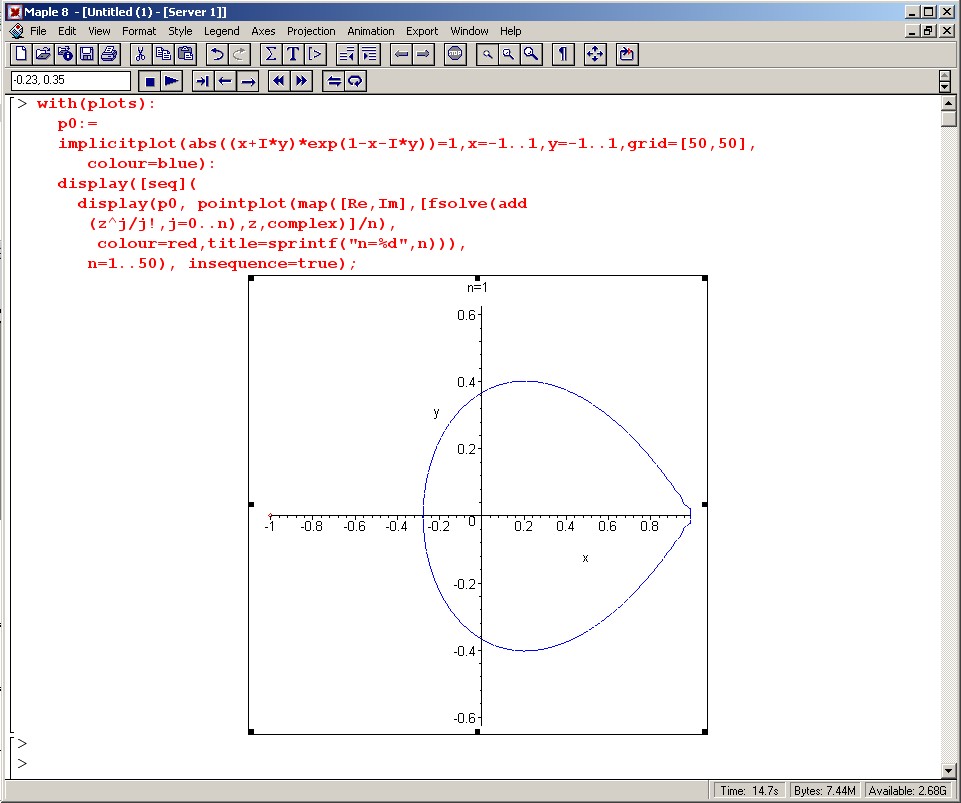Click the vertical scrollbar thumb
The height and width of the screenshot is (803, 961).
pos(948,118)
